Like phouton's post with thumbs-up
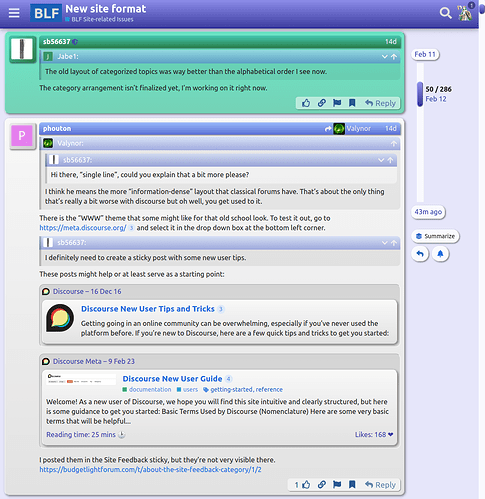Screen dimensions: 485x499 pyautogui.click(x=306, y=484)
